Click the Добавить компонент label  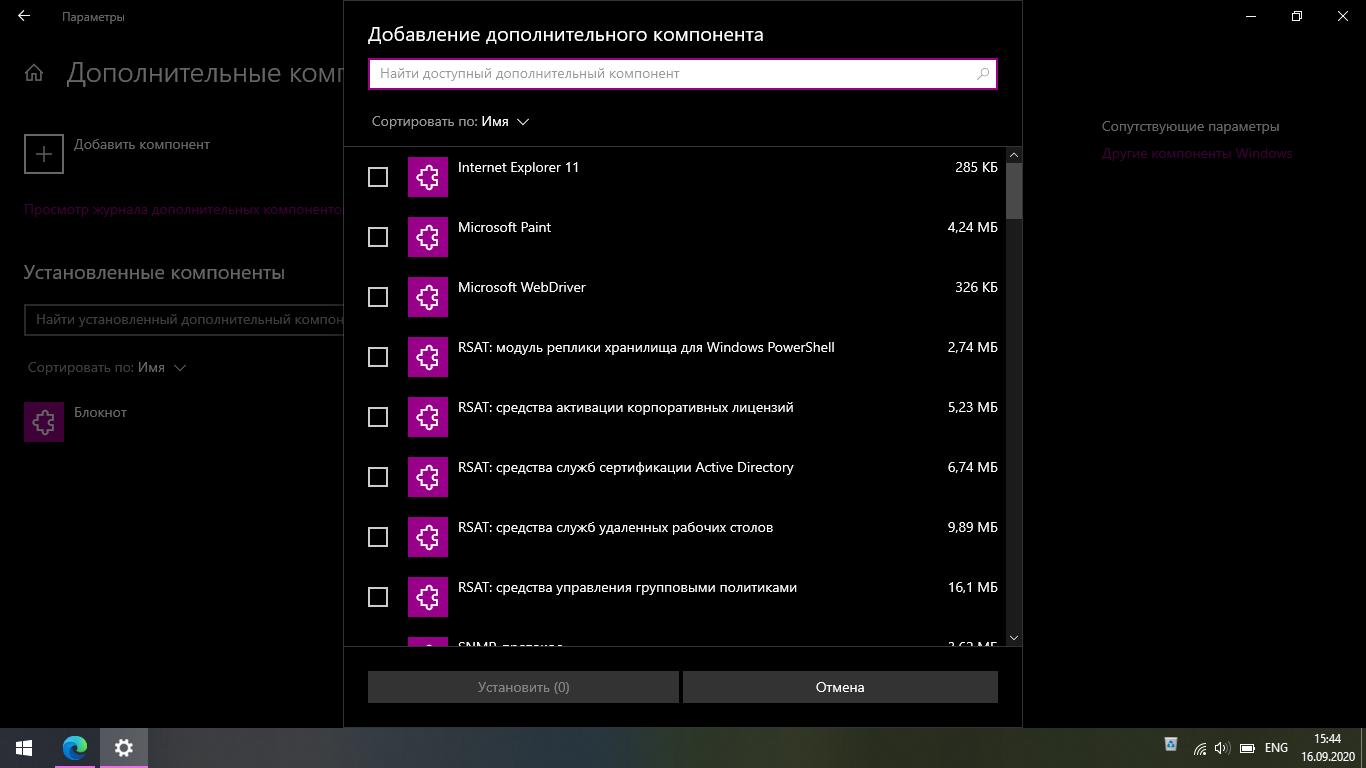[142, 144]
